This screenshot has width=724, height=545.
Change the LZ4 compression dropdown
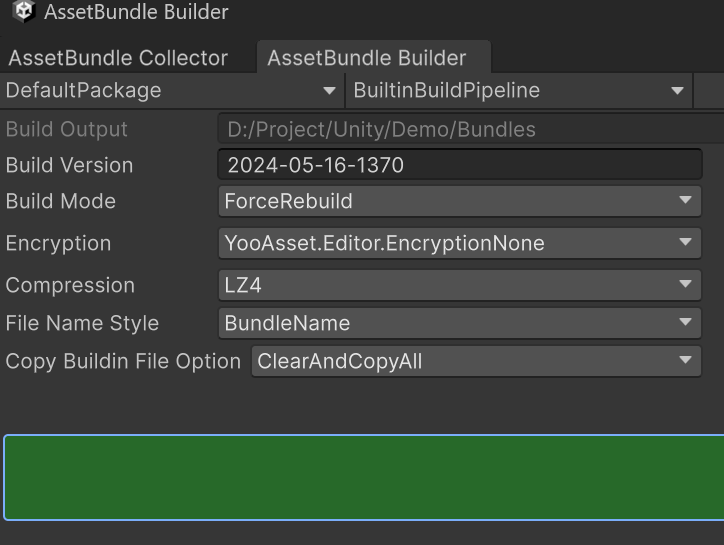pos(460,285)
